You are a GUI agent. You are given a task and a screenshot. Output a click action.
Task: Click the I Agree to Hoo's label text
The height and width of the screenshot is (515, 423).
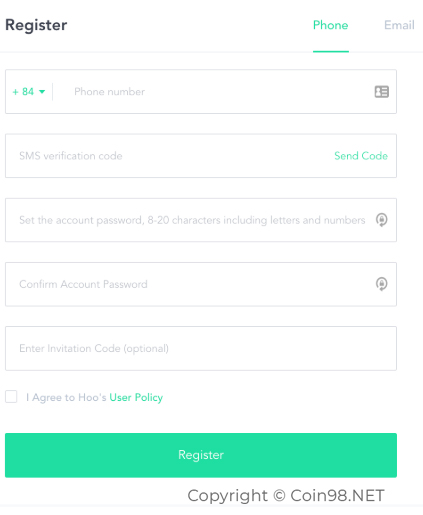(x=66, y=397)
